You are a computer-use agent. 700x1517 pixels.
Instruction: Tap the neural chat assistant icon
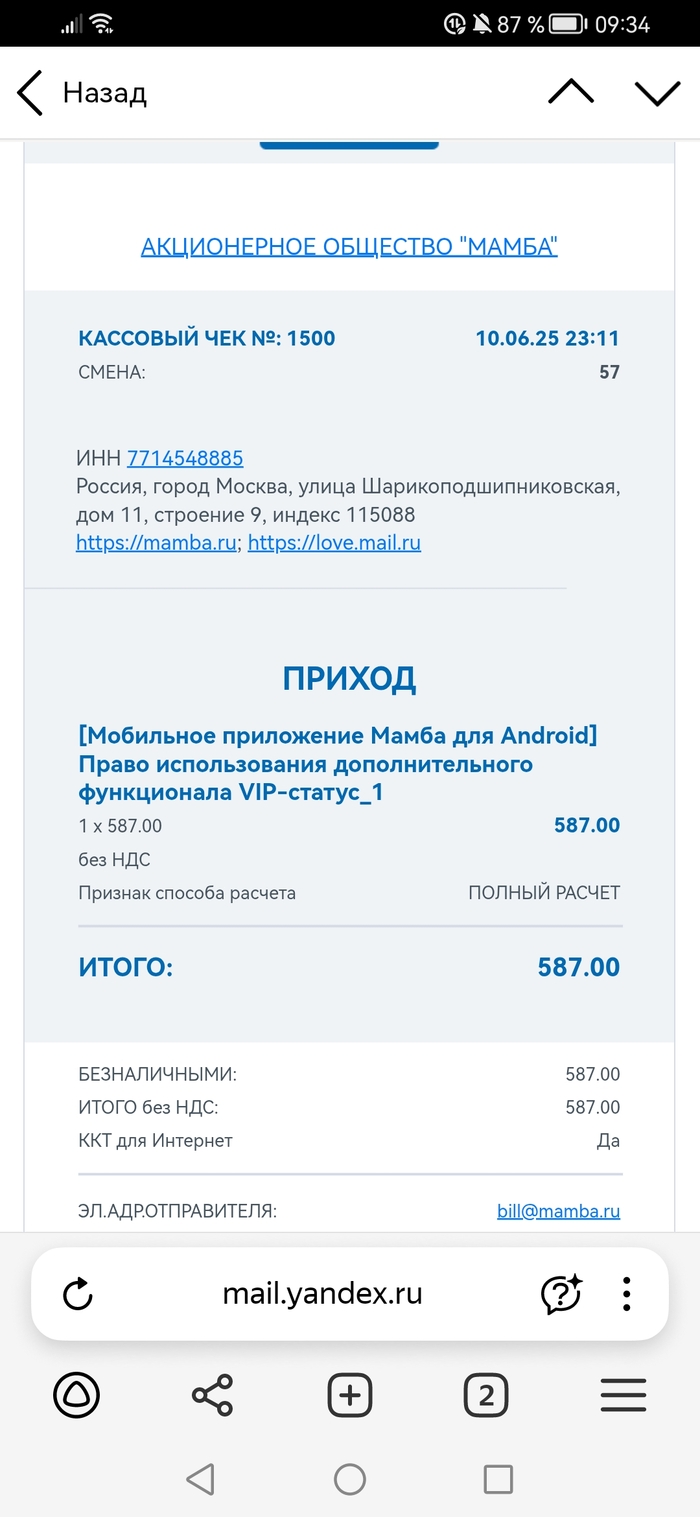(x=561, y=1294)
